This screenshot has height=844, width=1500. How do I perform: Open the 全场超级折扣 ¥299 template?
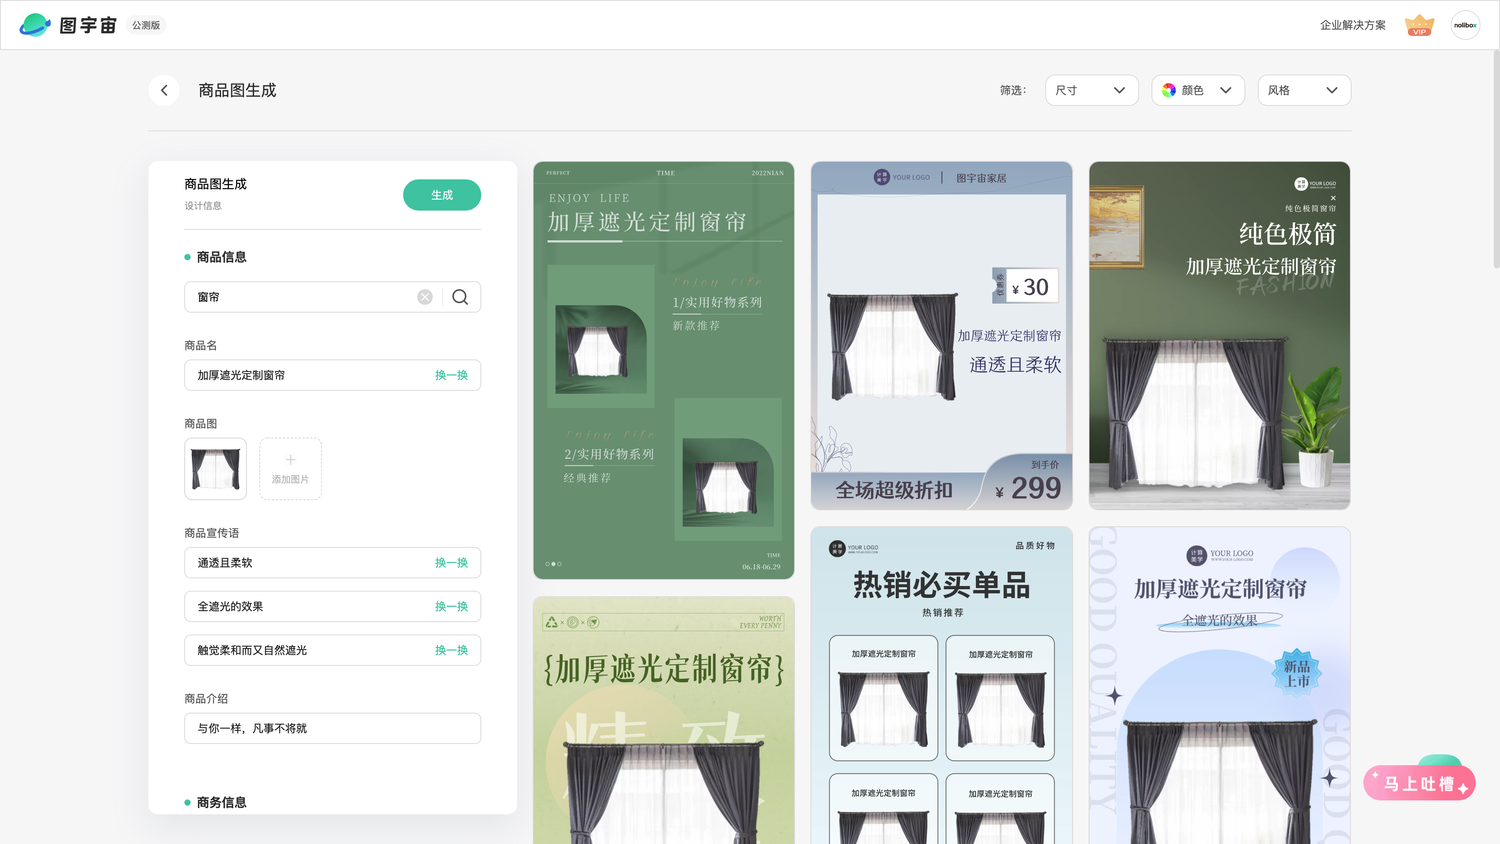tap(941, 336)
